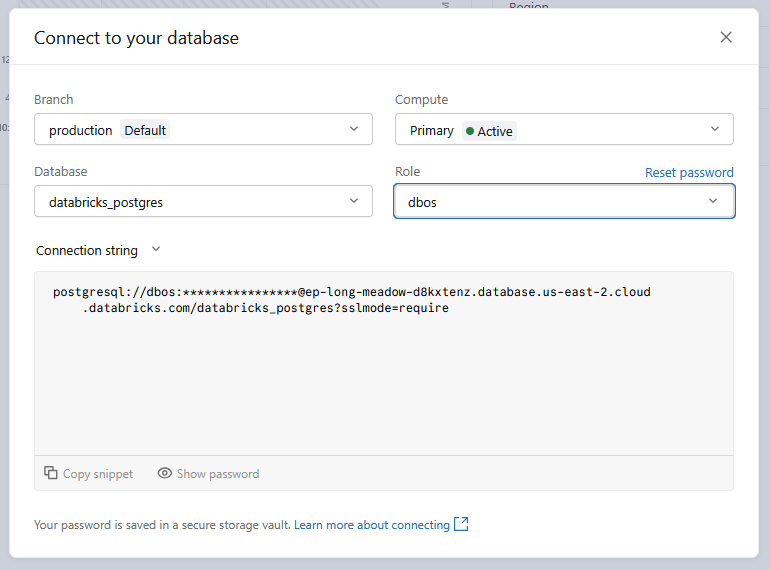Click the external link icon after Learn more
The width and height of the screenshot is (770, 570).
461,524
